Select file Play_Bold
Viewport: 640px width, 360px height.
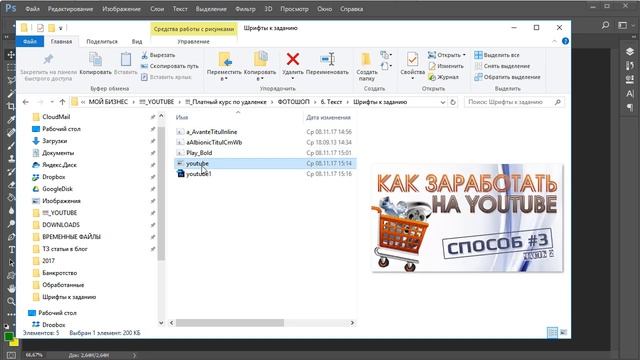tap(199, 153)
